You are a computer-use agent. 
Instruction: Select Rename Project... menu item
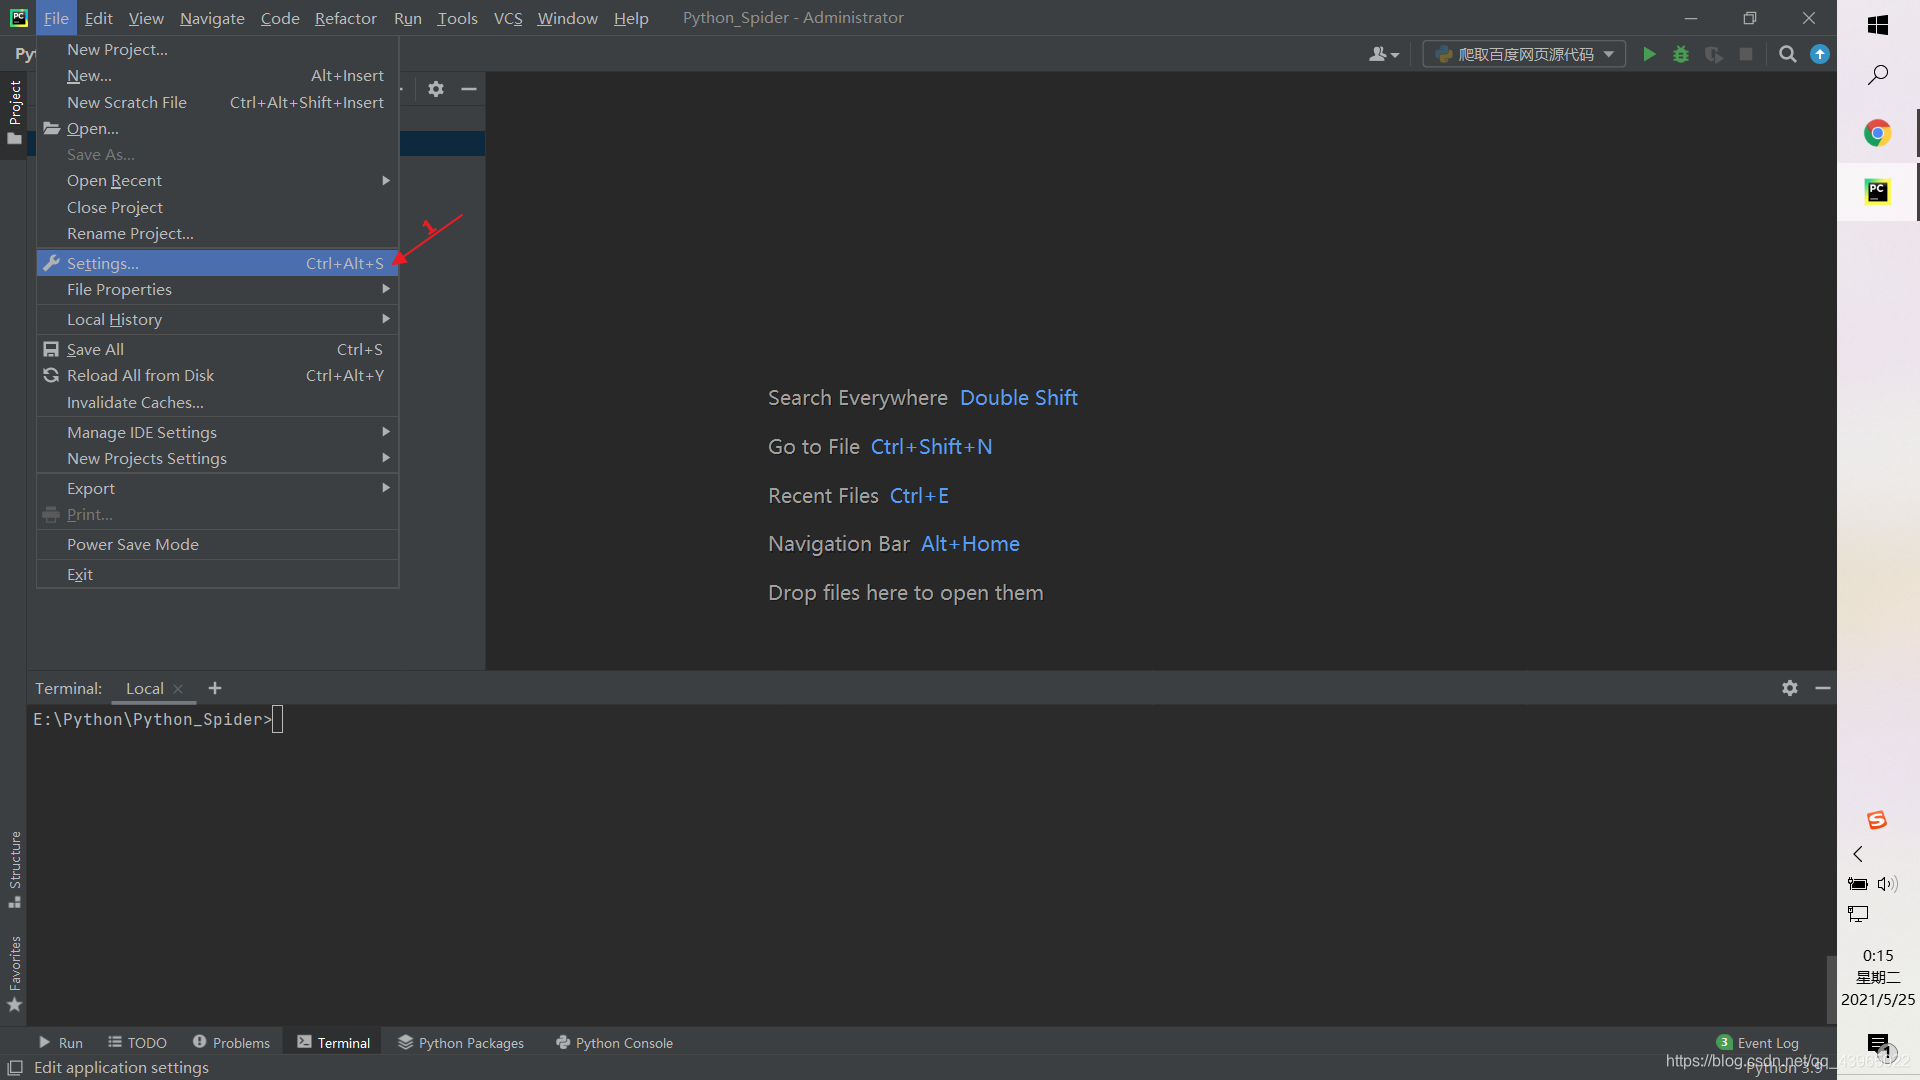217,233
